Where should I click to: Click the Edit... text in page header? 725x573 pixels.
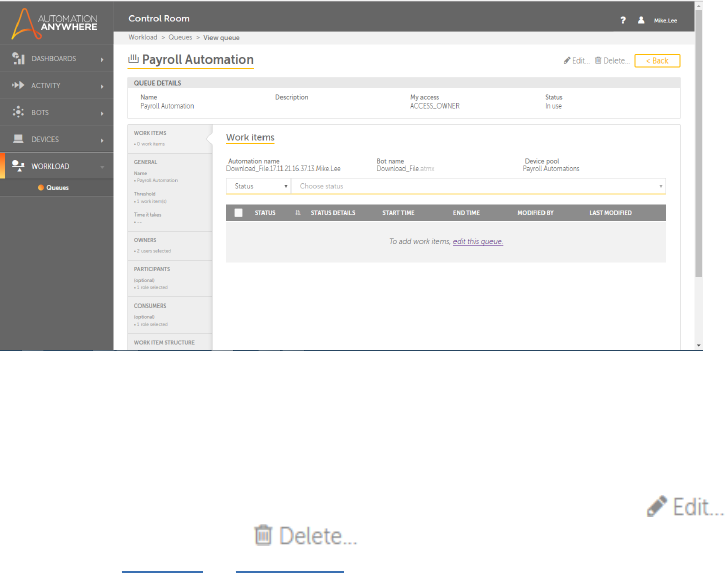click(581, 61)
